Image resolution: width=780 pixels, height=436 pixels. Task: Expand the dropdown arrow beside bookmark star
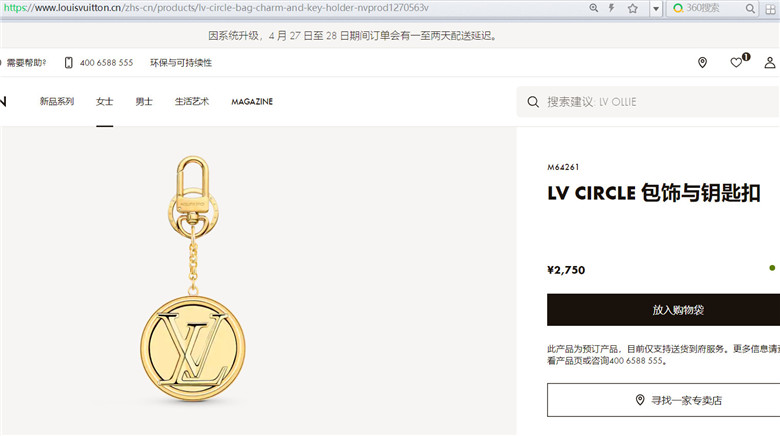click(x=656, y=8)
